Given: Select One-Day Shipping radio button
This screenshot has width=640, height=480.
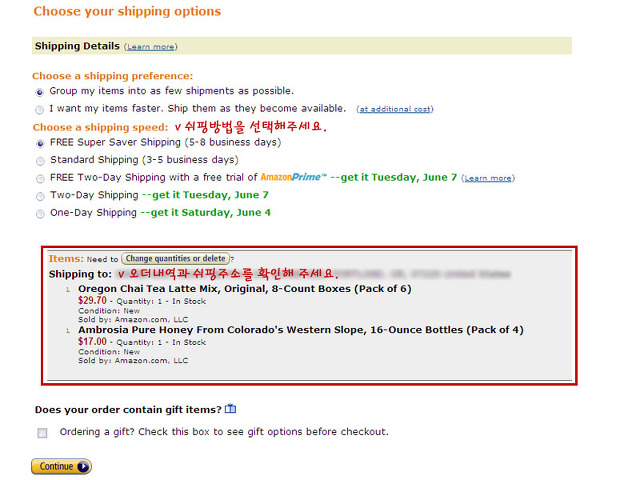Looking at the screenshot, I should (x=40, y=214).
